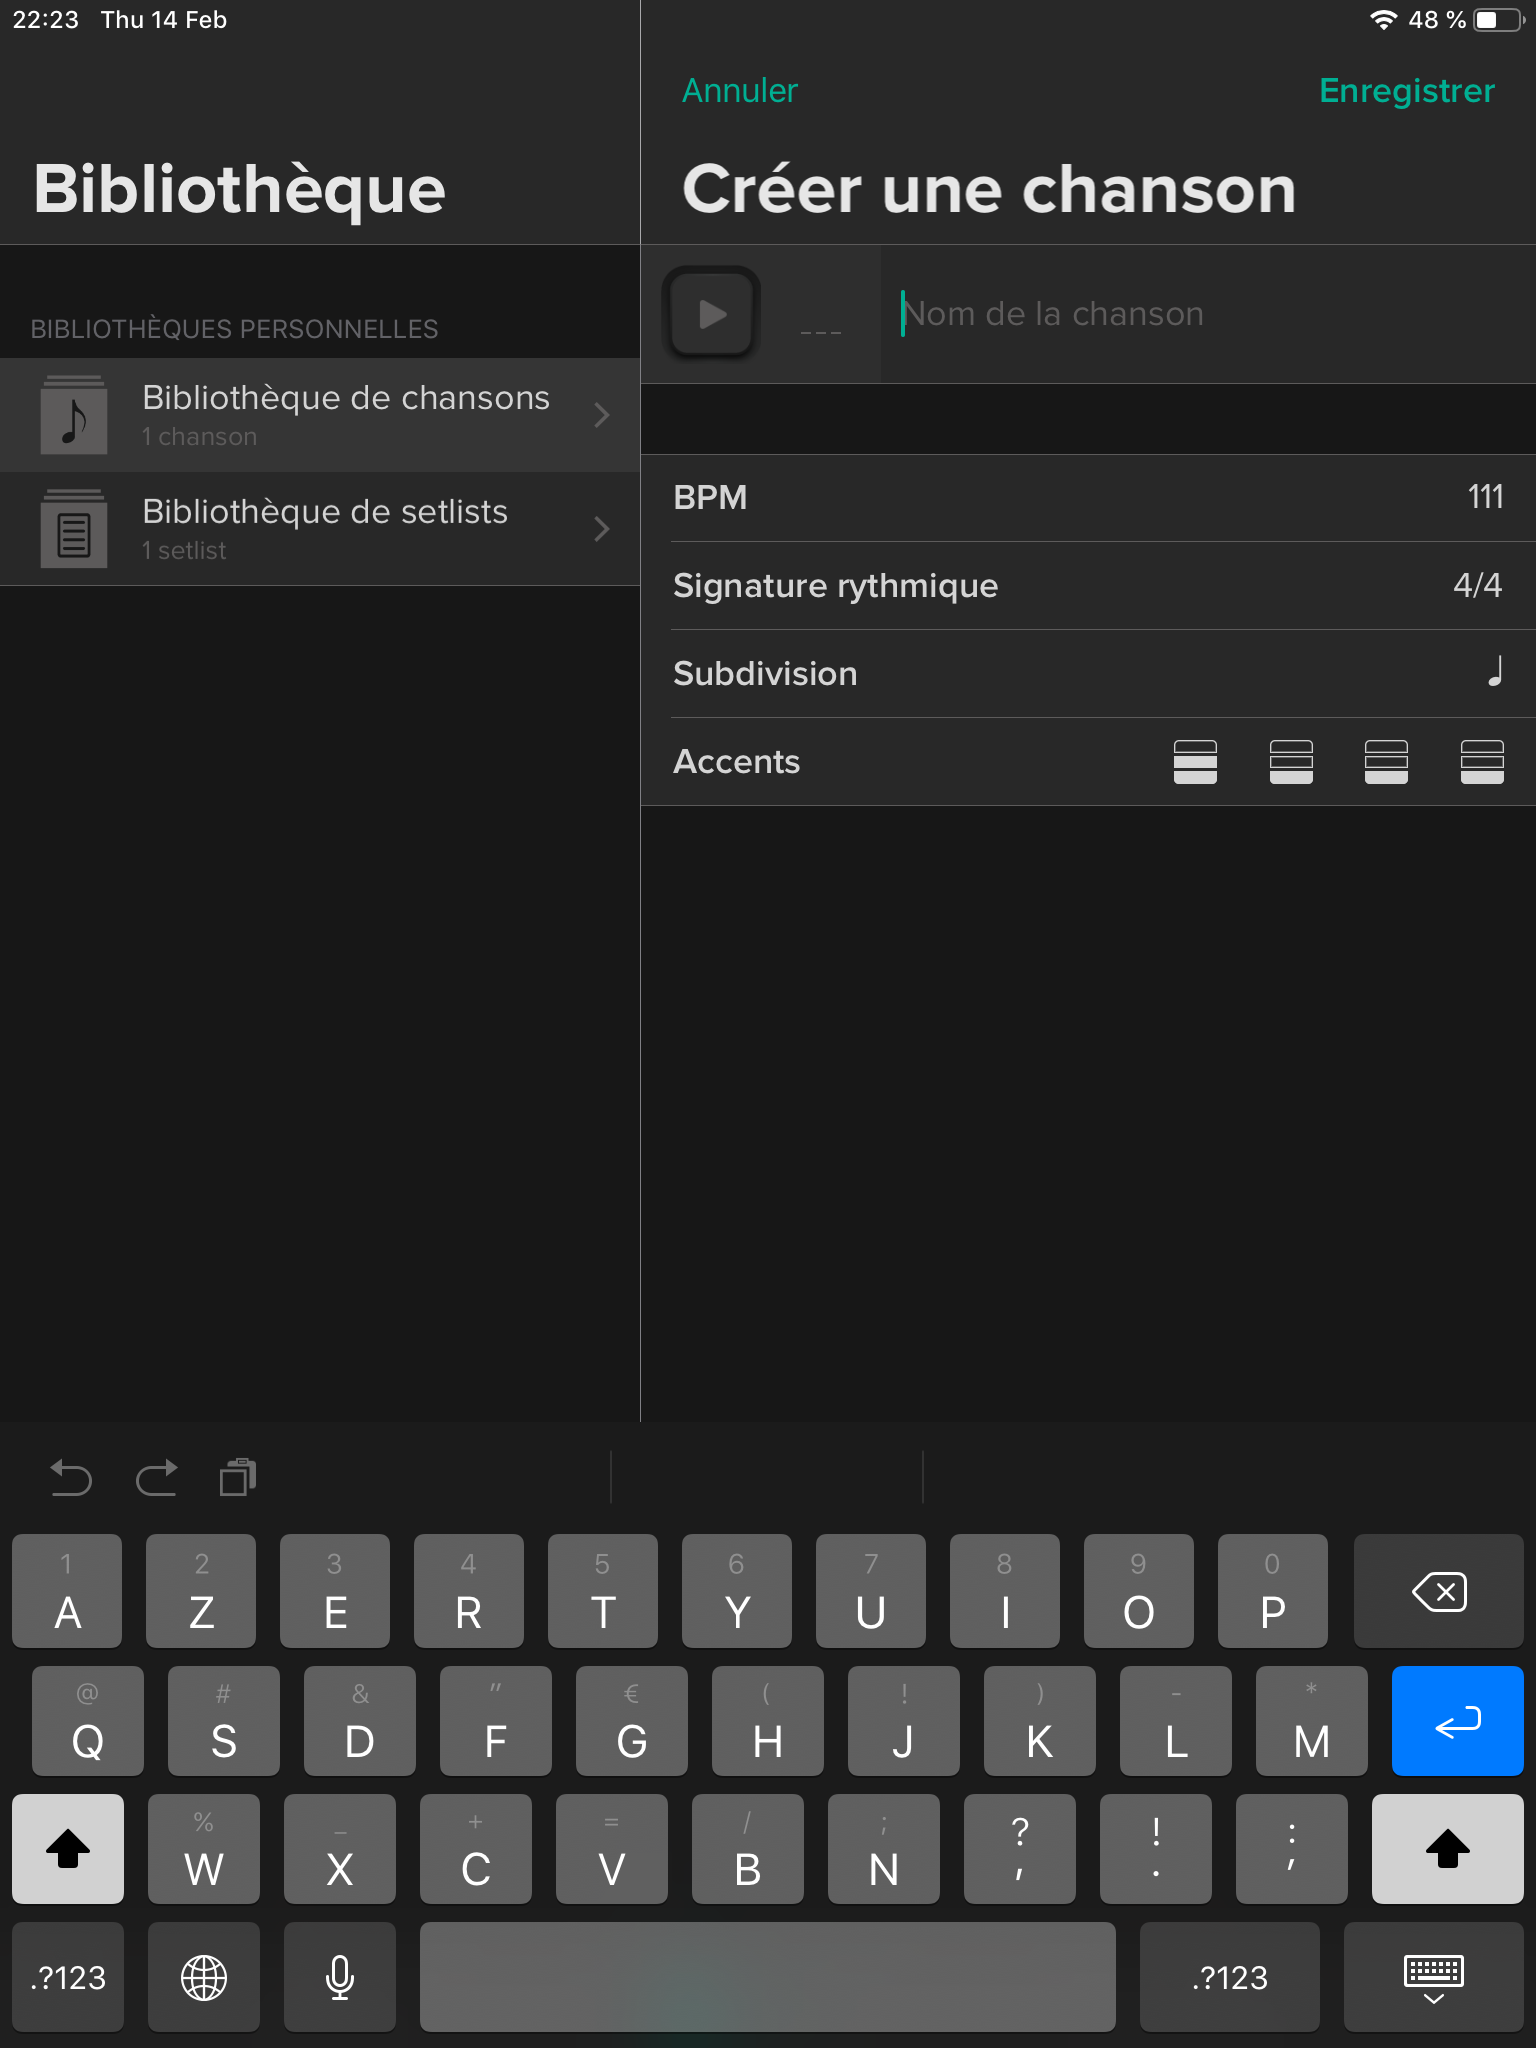Tap the R key

coord(469,1591)
